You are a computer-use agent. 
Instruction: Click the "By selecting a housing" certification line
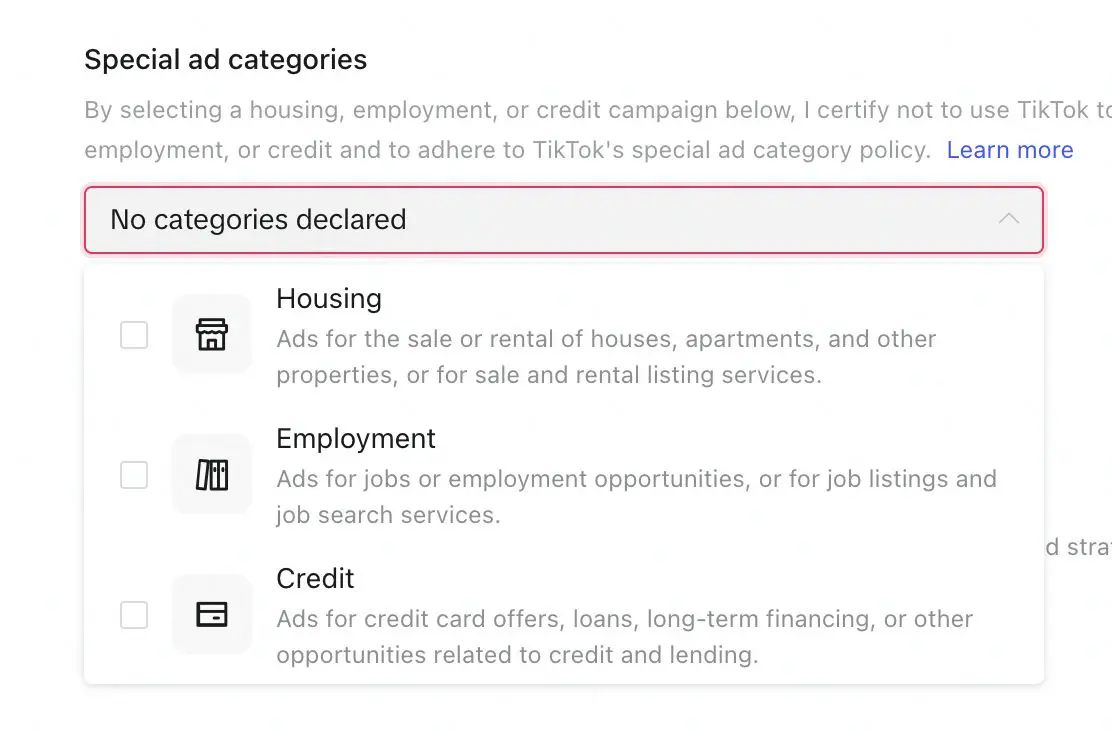[x=598, y=110]
